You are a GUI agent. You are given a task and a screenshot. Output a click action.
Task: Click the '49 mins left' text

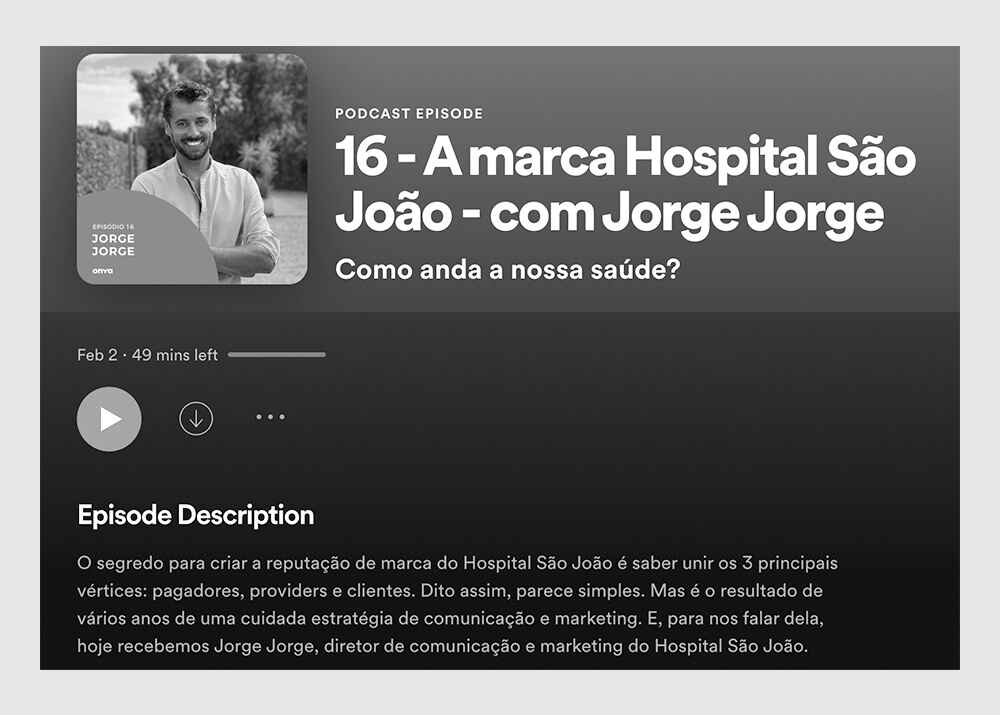click(175, 355)
